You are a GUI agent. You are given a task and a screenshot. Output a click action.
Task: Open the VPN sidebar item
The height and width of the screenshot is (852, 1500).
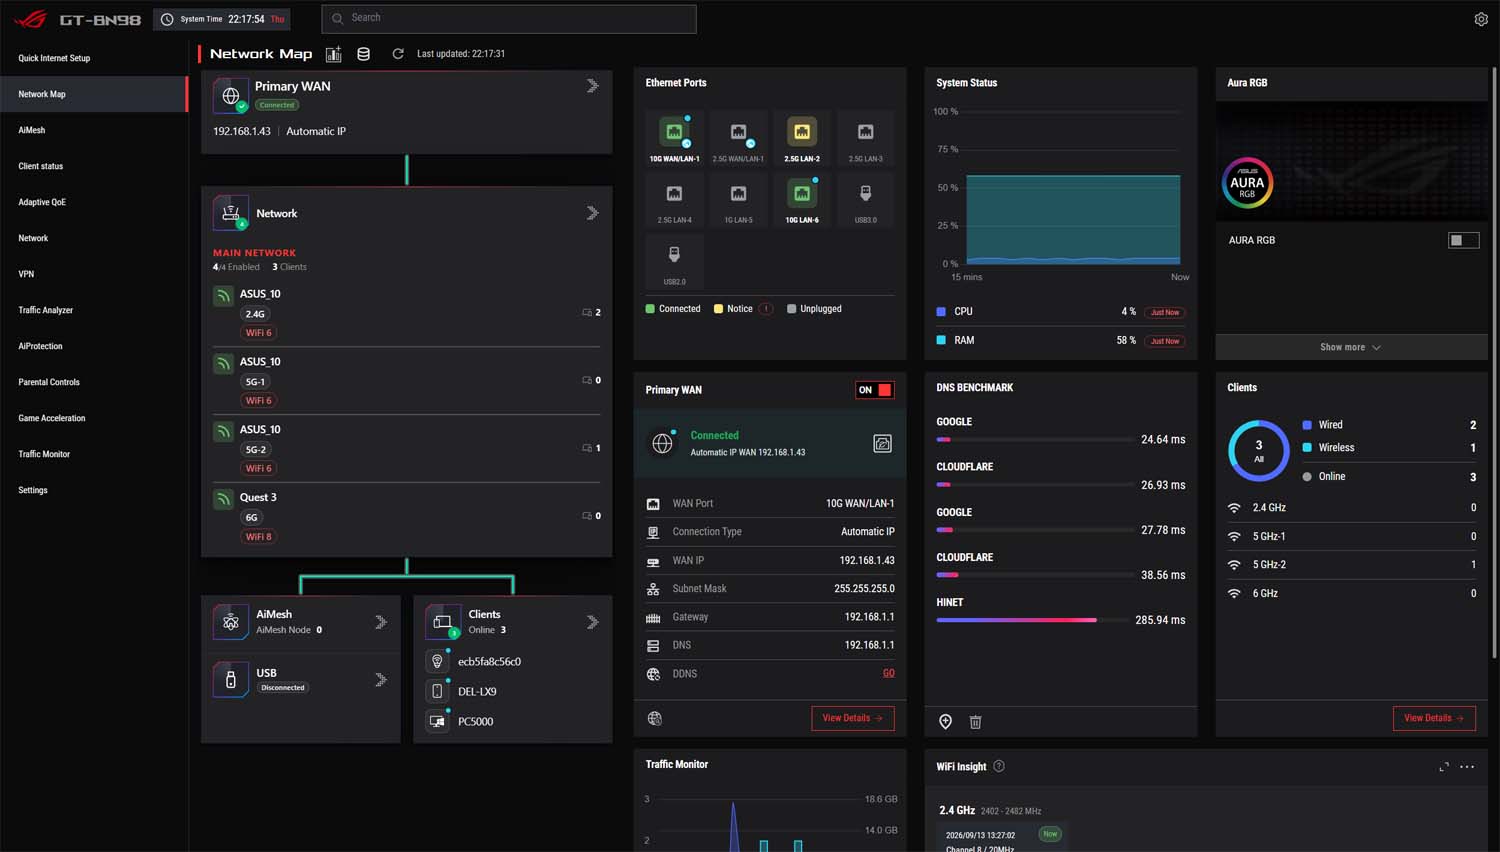(94, 274)
